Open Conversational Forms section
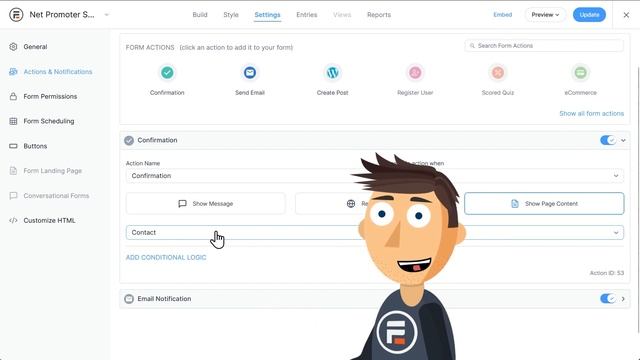 (x=56, y=196)
